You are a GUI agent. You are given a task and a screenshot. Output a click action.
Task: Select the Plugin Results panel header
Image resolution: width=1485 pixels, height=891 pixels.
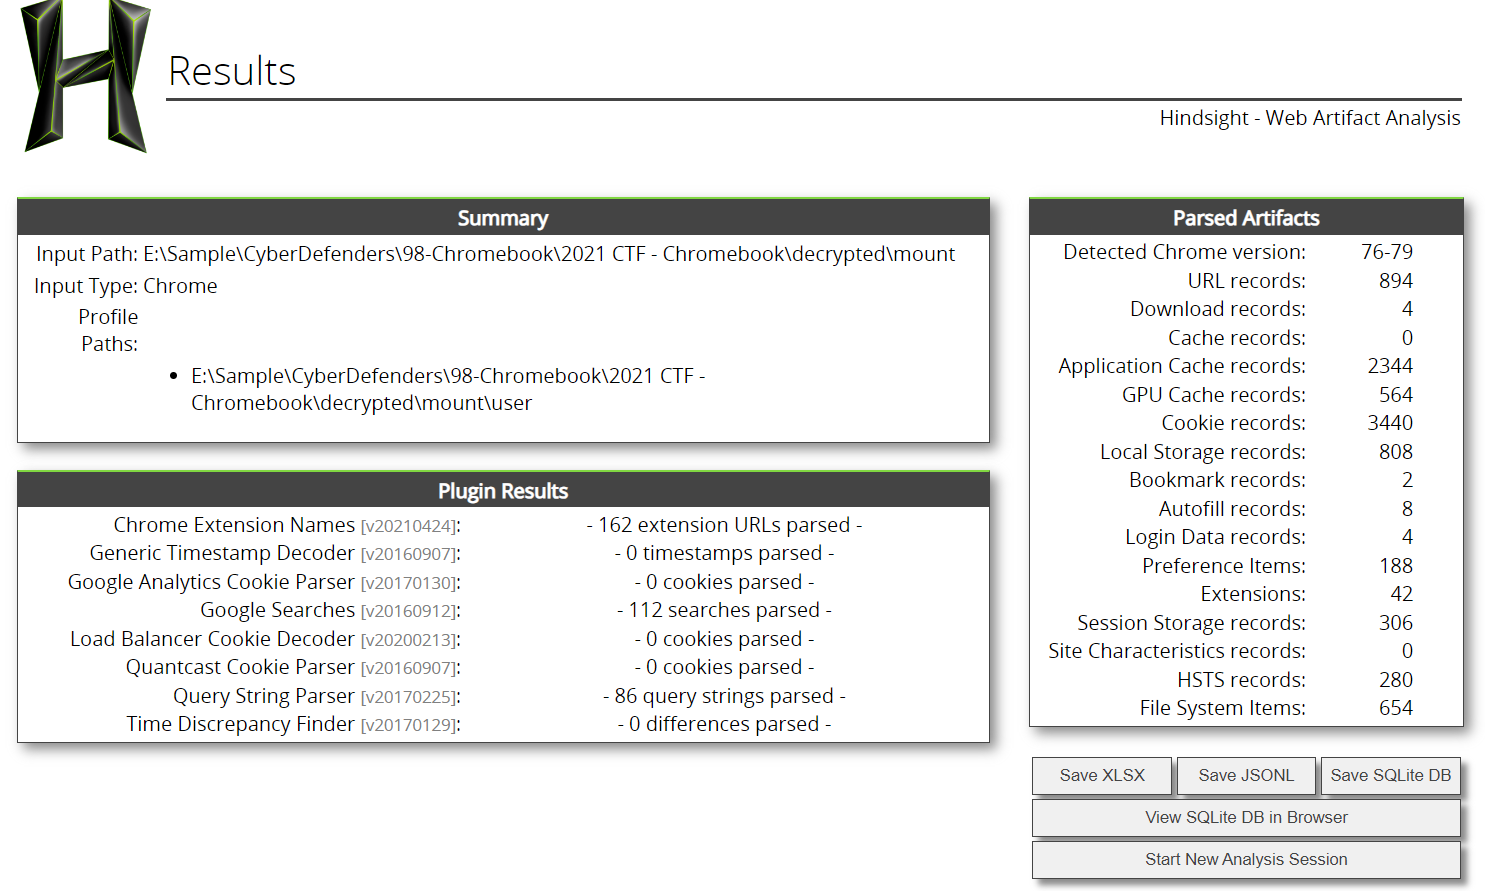503,491
